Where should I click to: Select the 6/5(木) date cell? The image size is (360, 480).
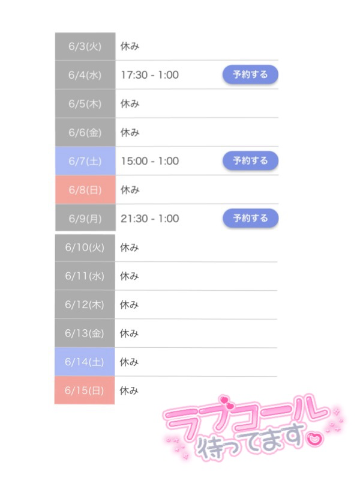85,104
